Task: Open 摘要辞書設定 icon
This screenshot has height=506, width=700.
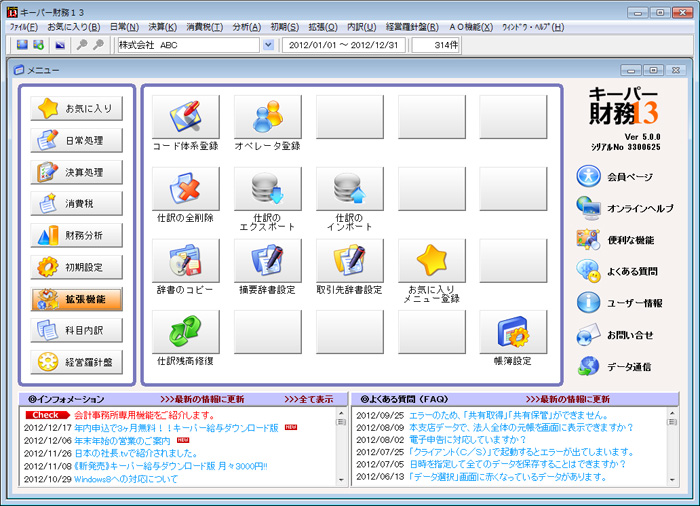Action: [x=268, y=260]
